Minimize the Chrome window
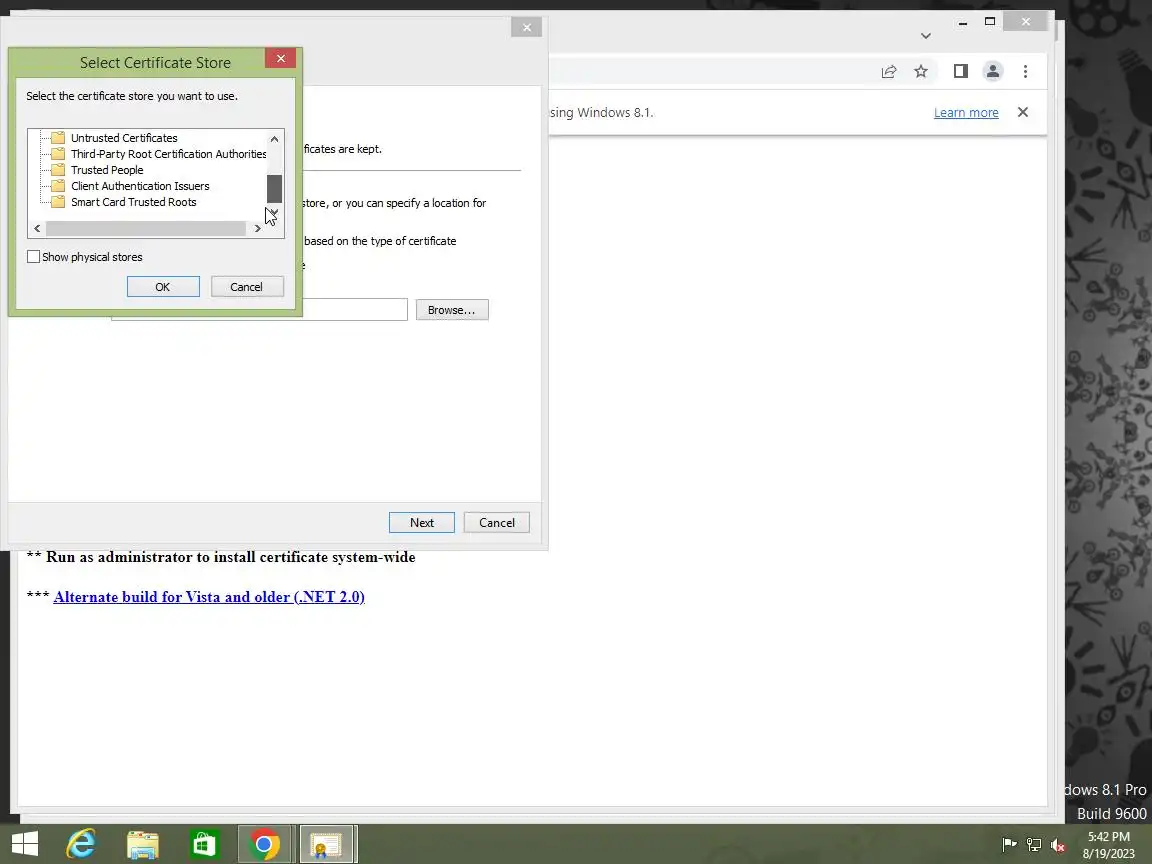1152x864 pixels. point(962,22)
